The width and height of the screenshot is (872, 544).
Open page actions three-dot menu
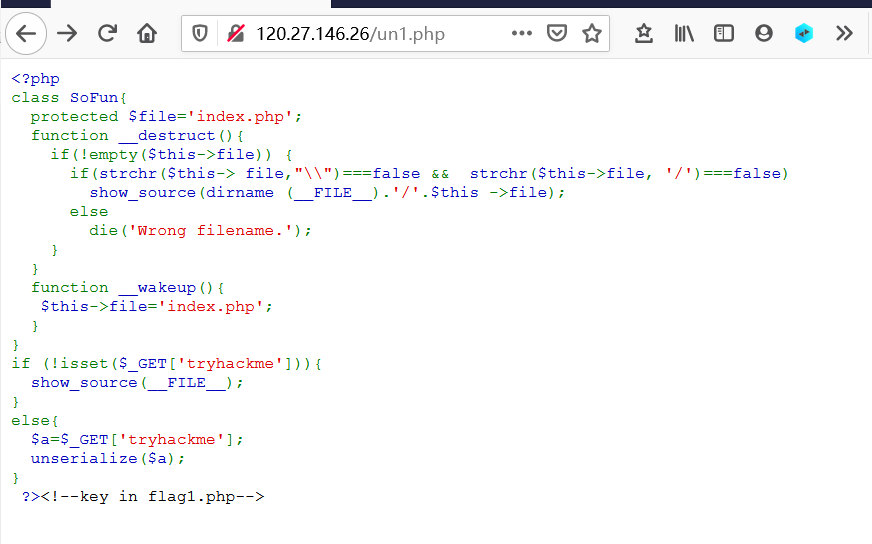[x=522, y=33]
